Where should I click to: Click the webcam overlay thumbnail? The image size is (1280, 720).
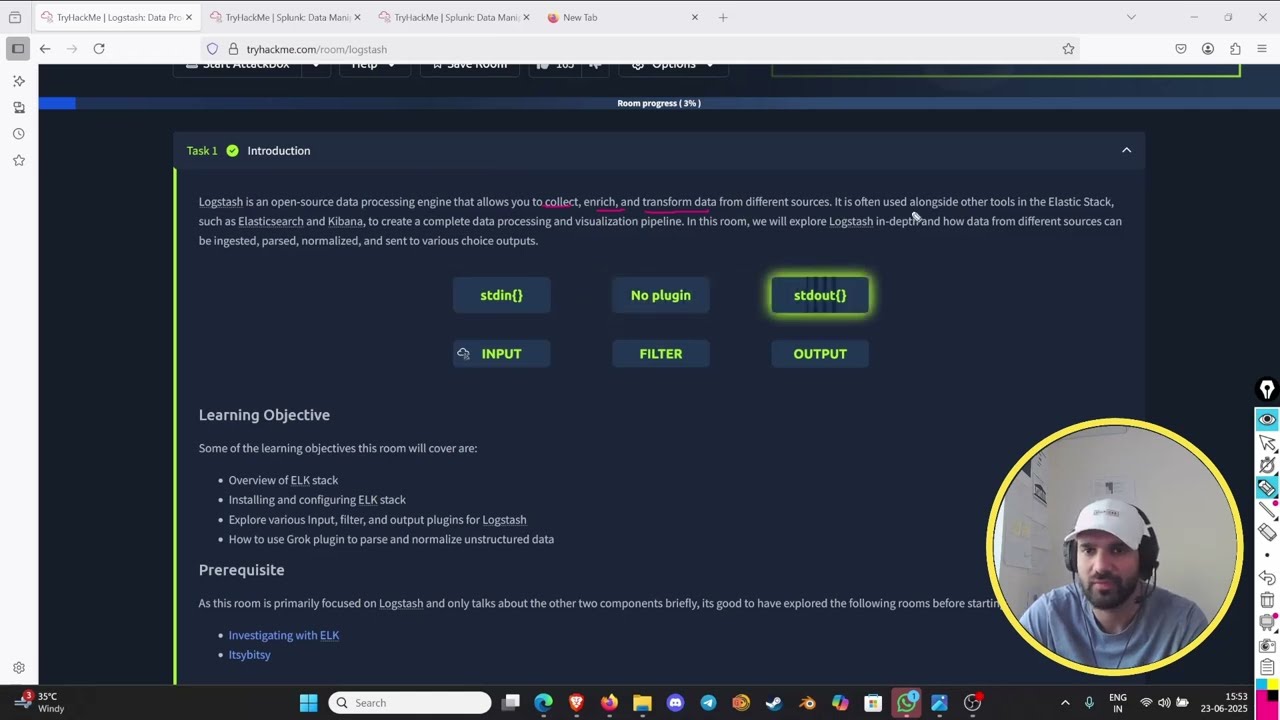tap(1114, 546)
